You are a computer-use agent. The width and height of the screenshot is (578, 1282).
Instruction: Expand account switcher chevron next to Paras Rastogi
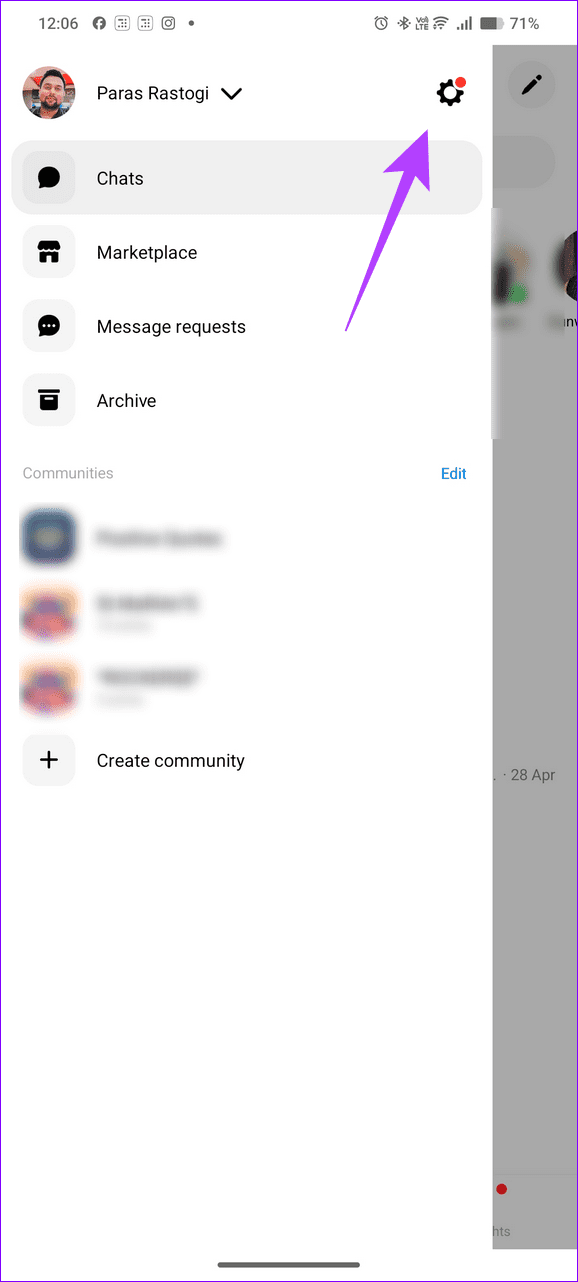231,94
